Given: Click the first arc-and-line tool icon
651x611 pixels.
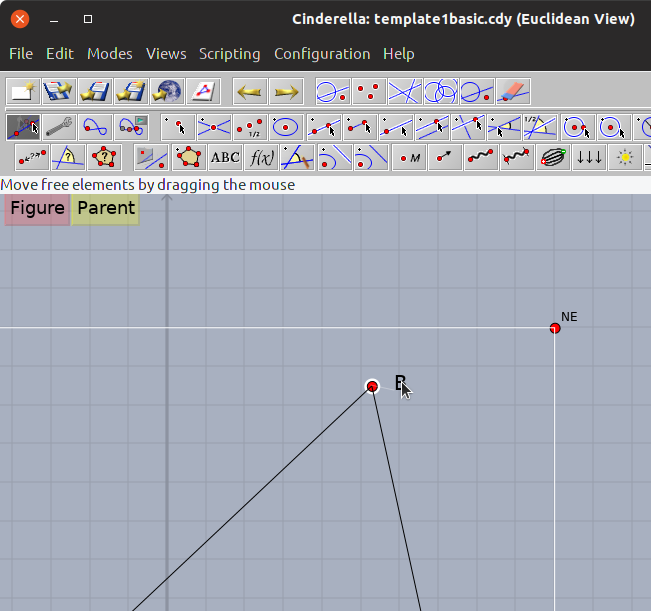Looking at the screenshot, I should tap(335, 157).
